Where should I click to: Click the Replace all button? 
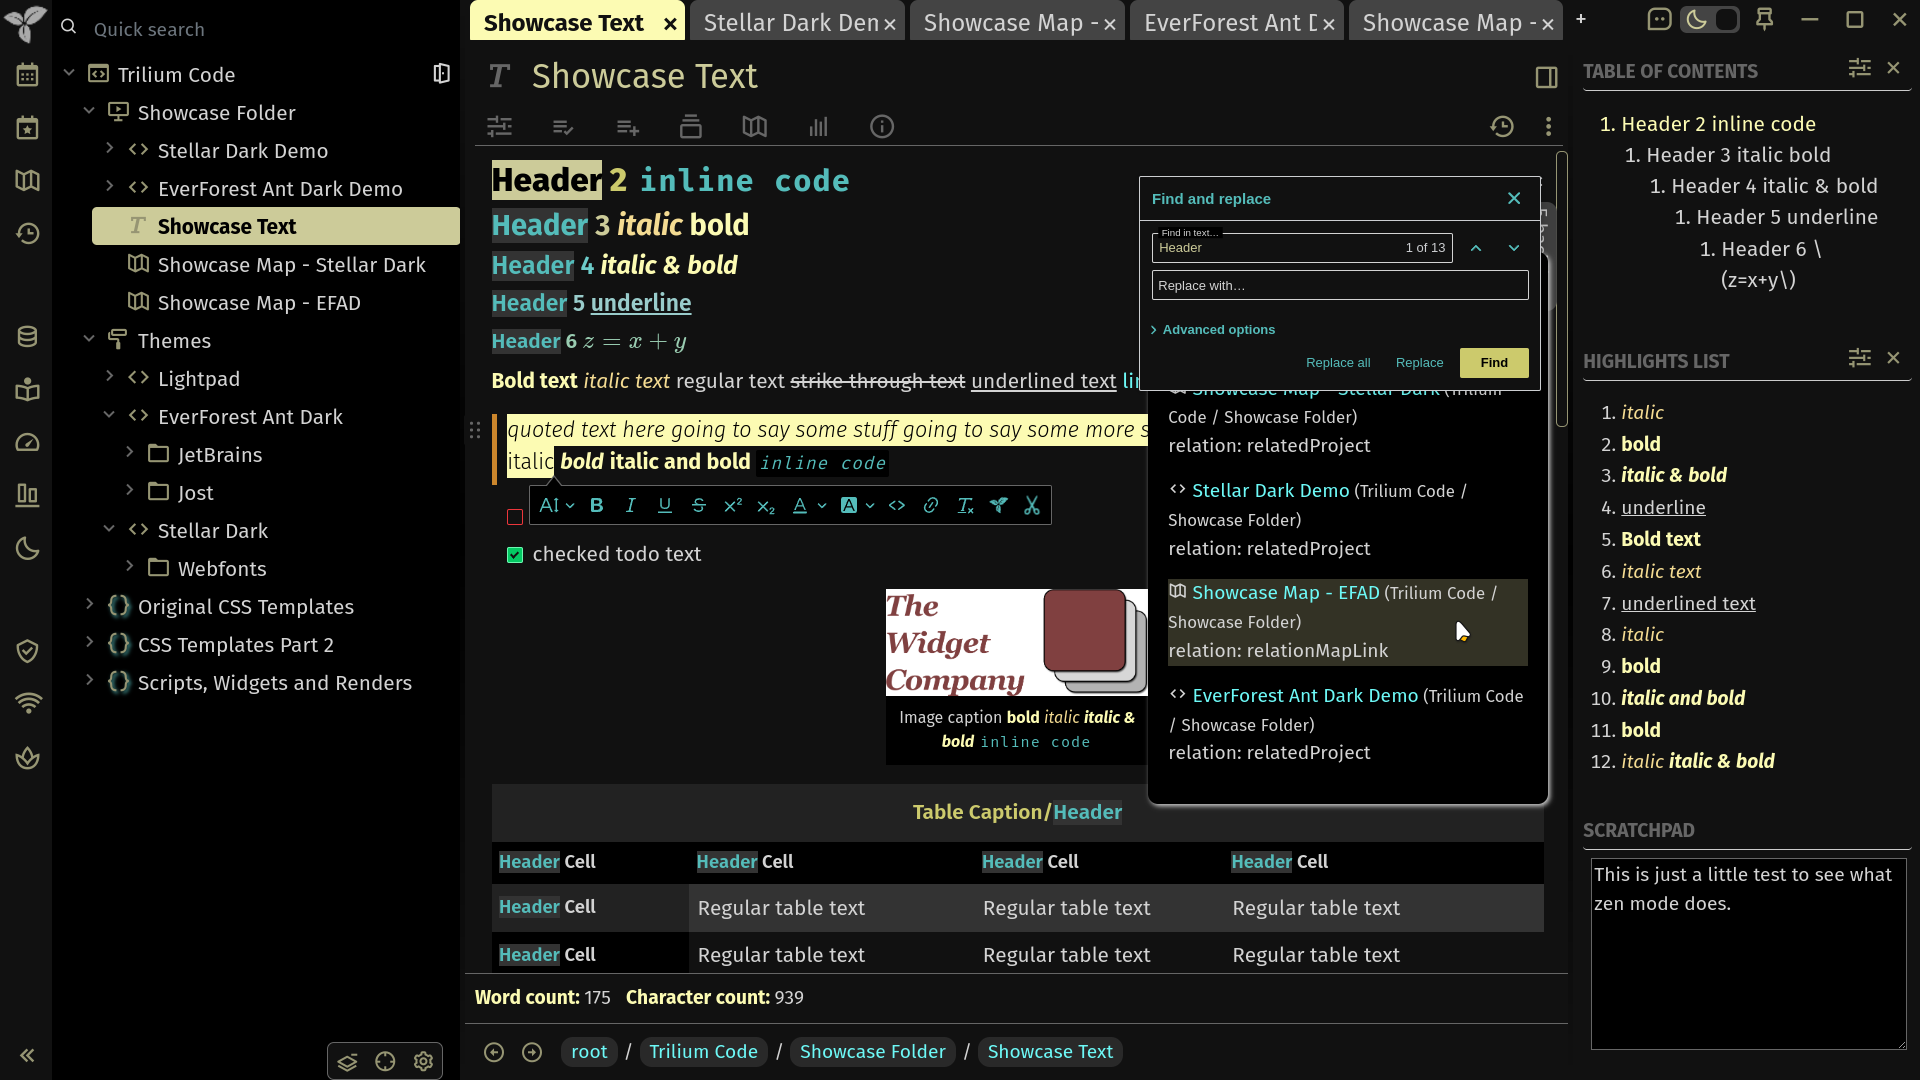pyautogui.click(x=1338, y=363)
